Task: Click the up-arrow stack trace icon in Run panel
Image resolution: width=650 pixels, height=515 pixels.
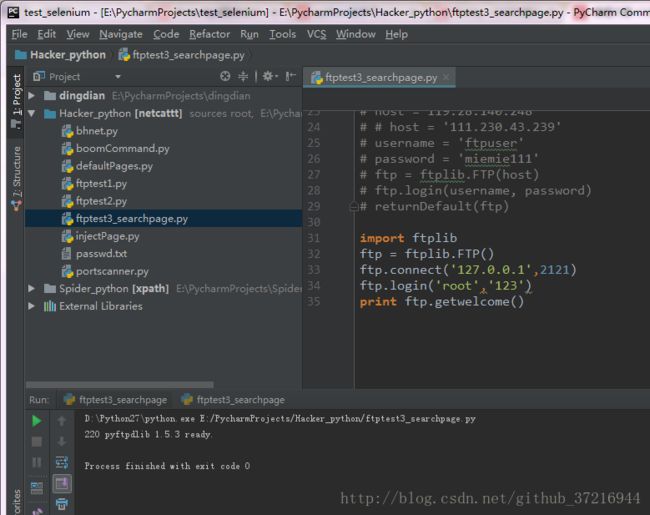Action: click(x=61, y=421)
